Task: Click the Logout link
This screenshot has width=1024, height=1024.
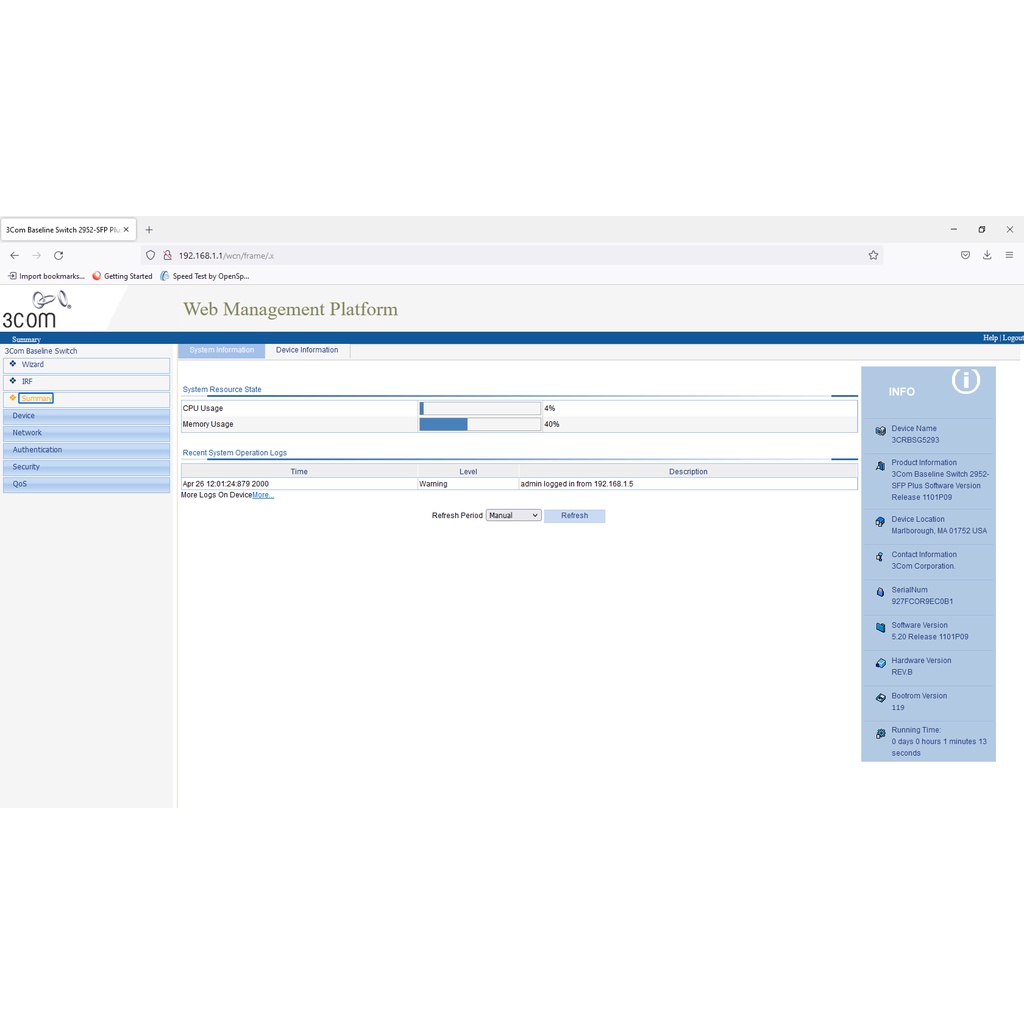Action: [x=1012, y=338]
